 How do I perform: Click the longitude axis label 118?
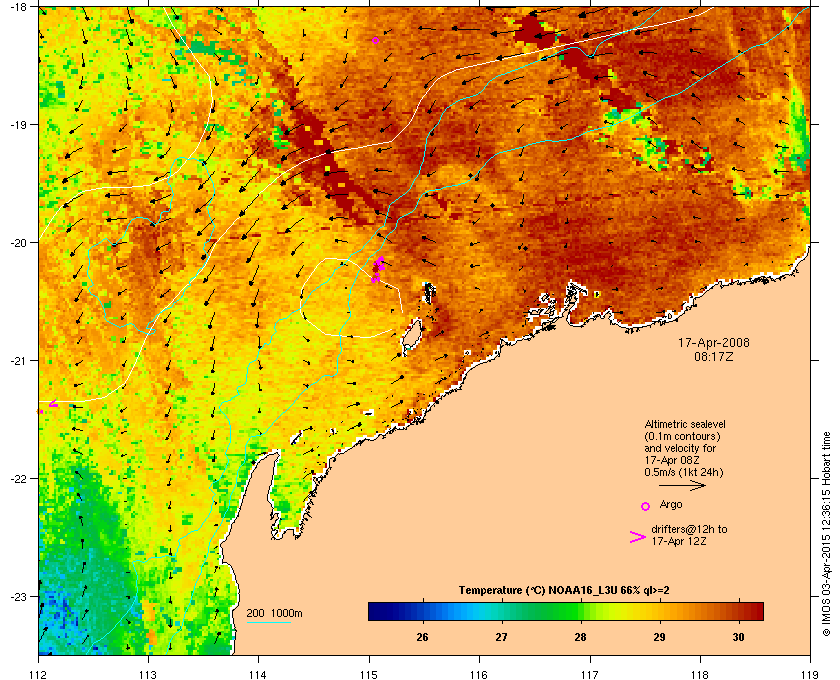click(x=700, y=675)
